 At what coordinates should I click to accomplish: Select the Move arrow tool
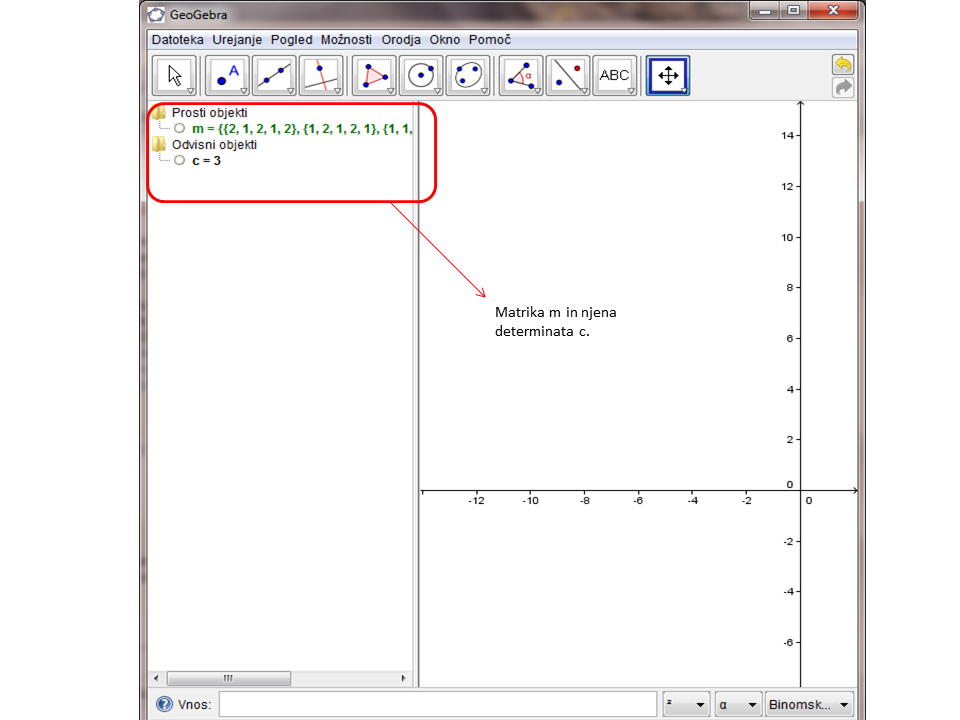(x=172, y=74)
